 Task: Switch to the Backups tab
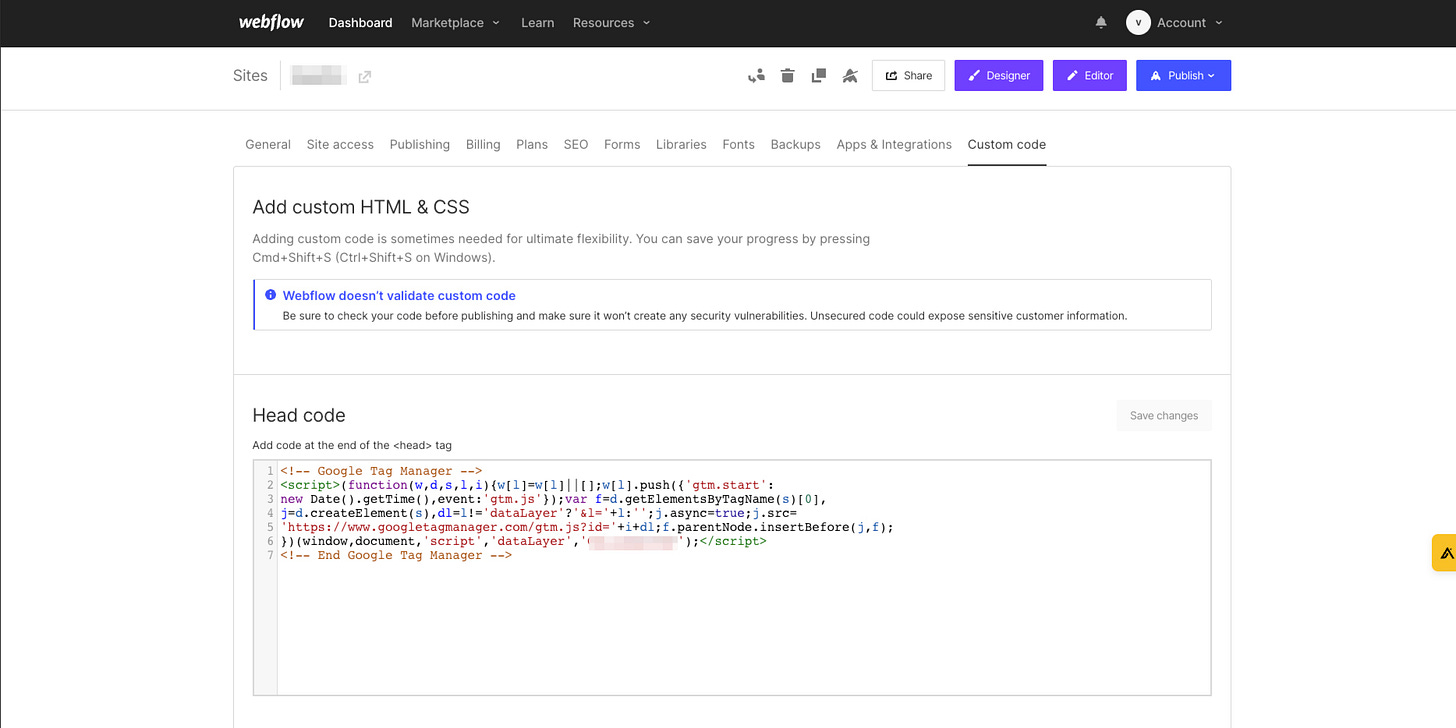coord(796,144)
